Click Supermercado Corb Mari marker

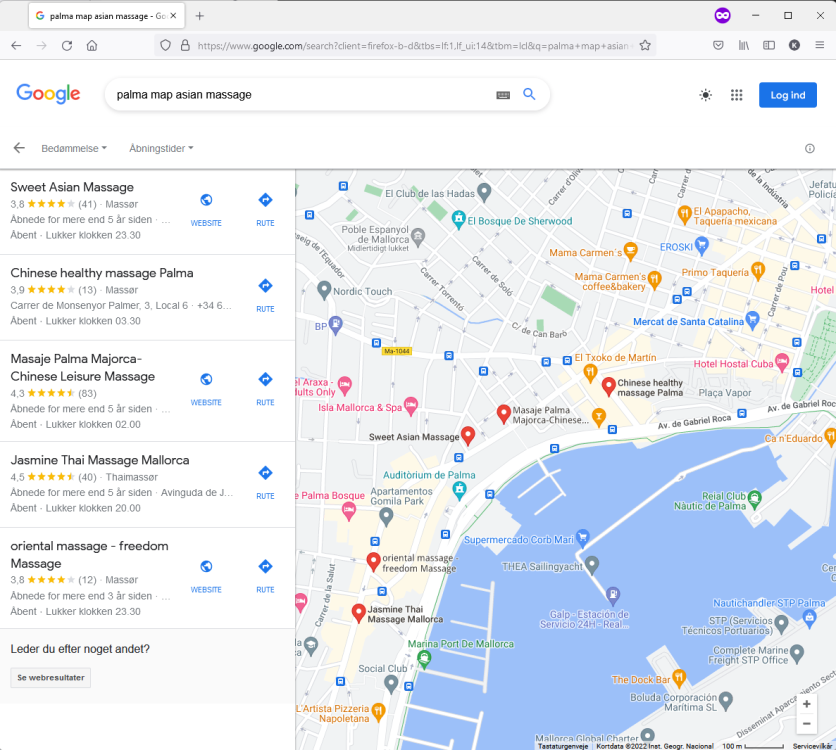click(x=582, y=538)
